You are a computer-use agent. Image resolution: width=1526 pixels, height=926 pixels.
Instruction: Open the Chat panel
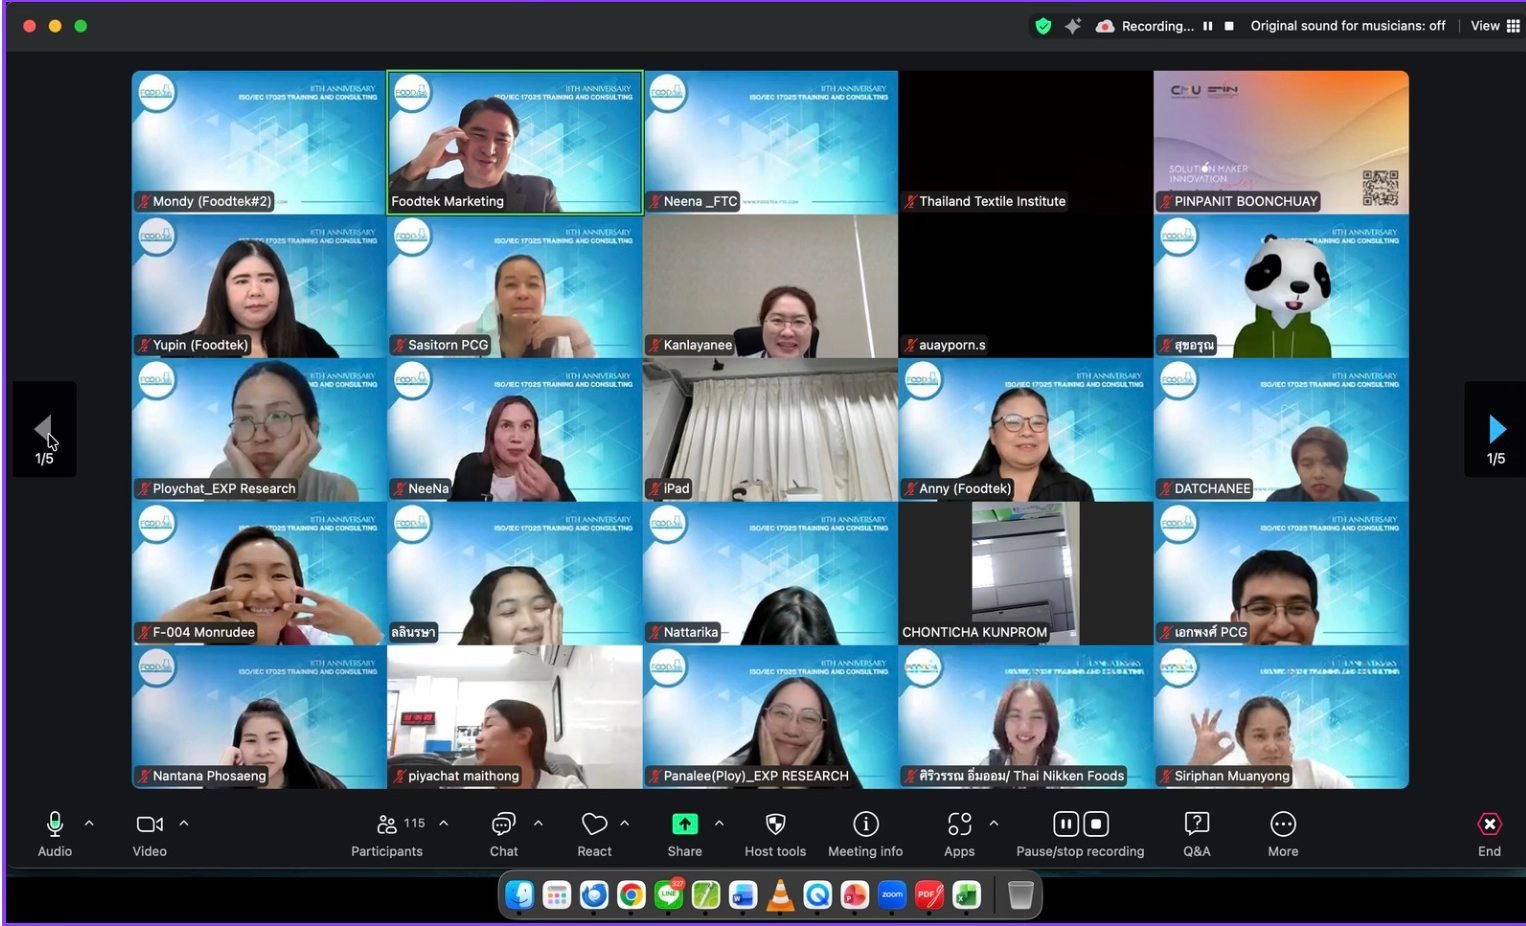pos(503,832)
